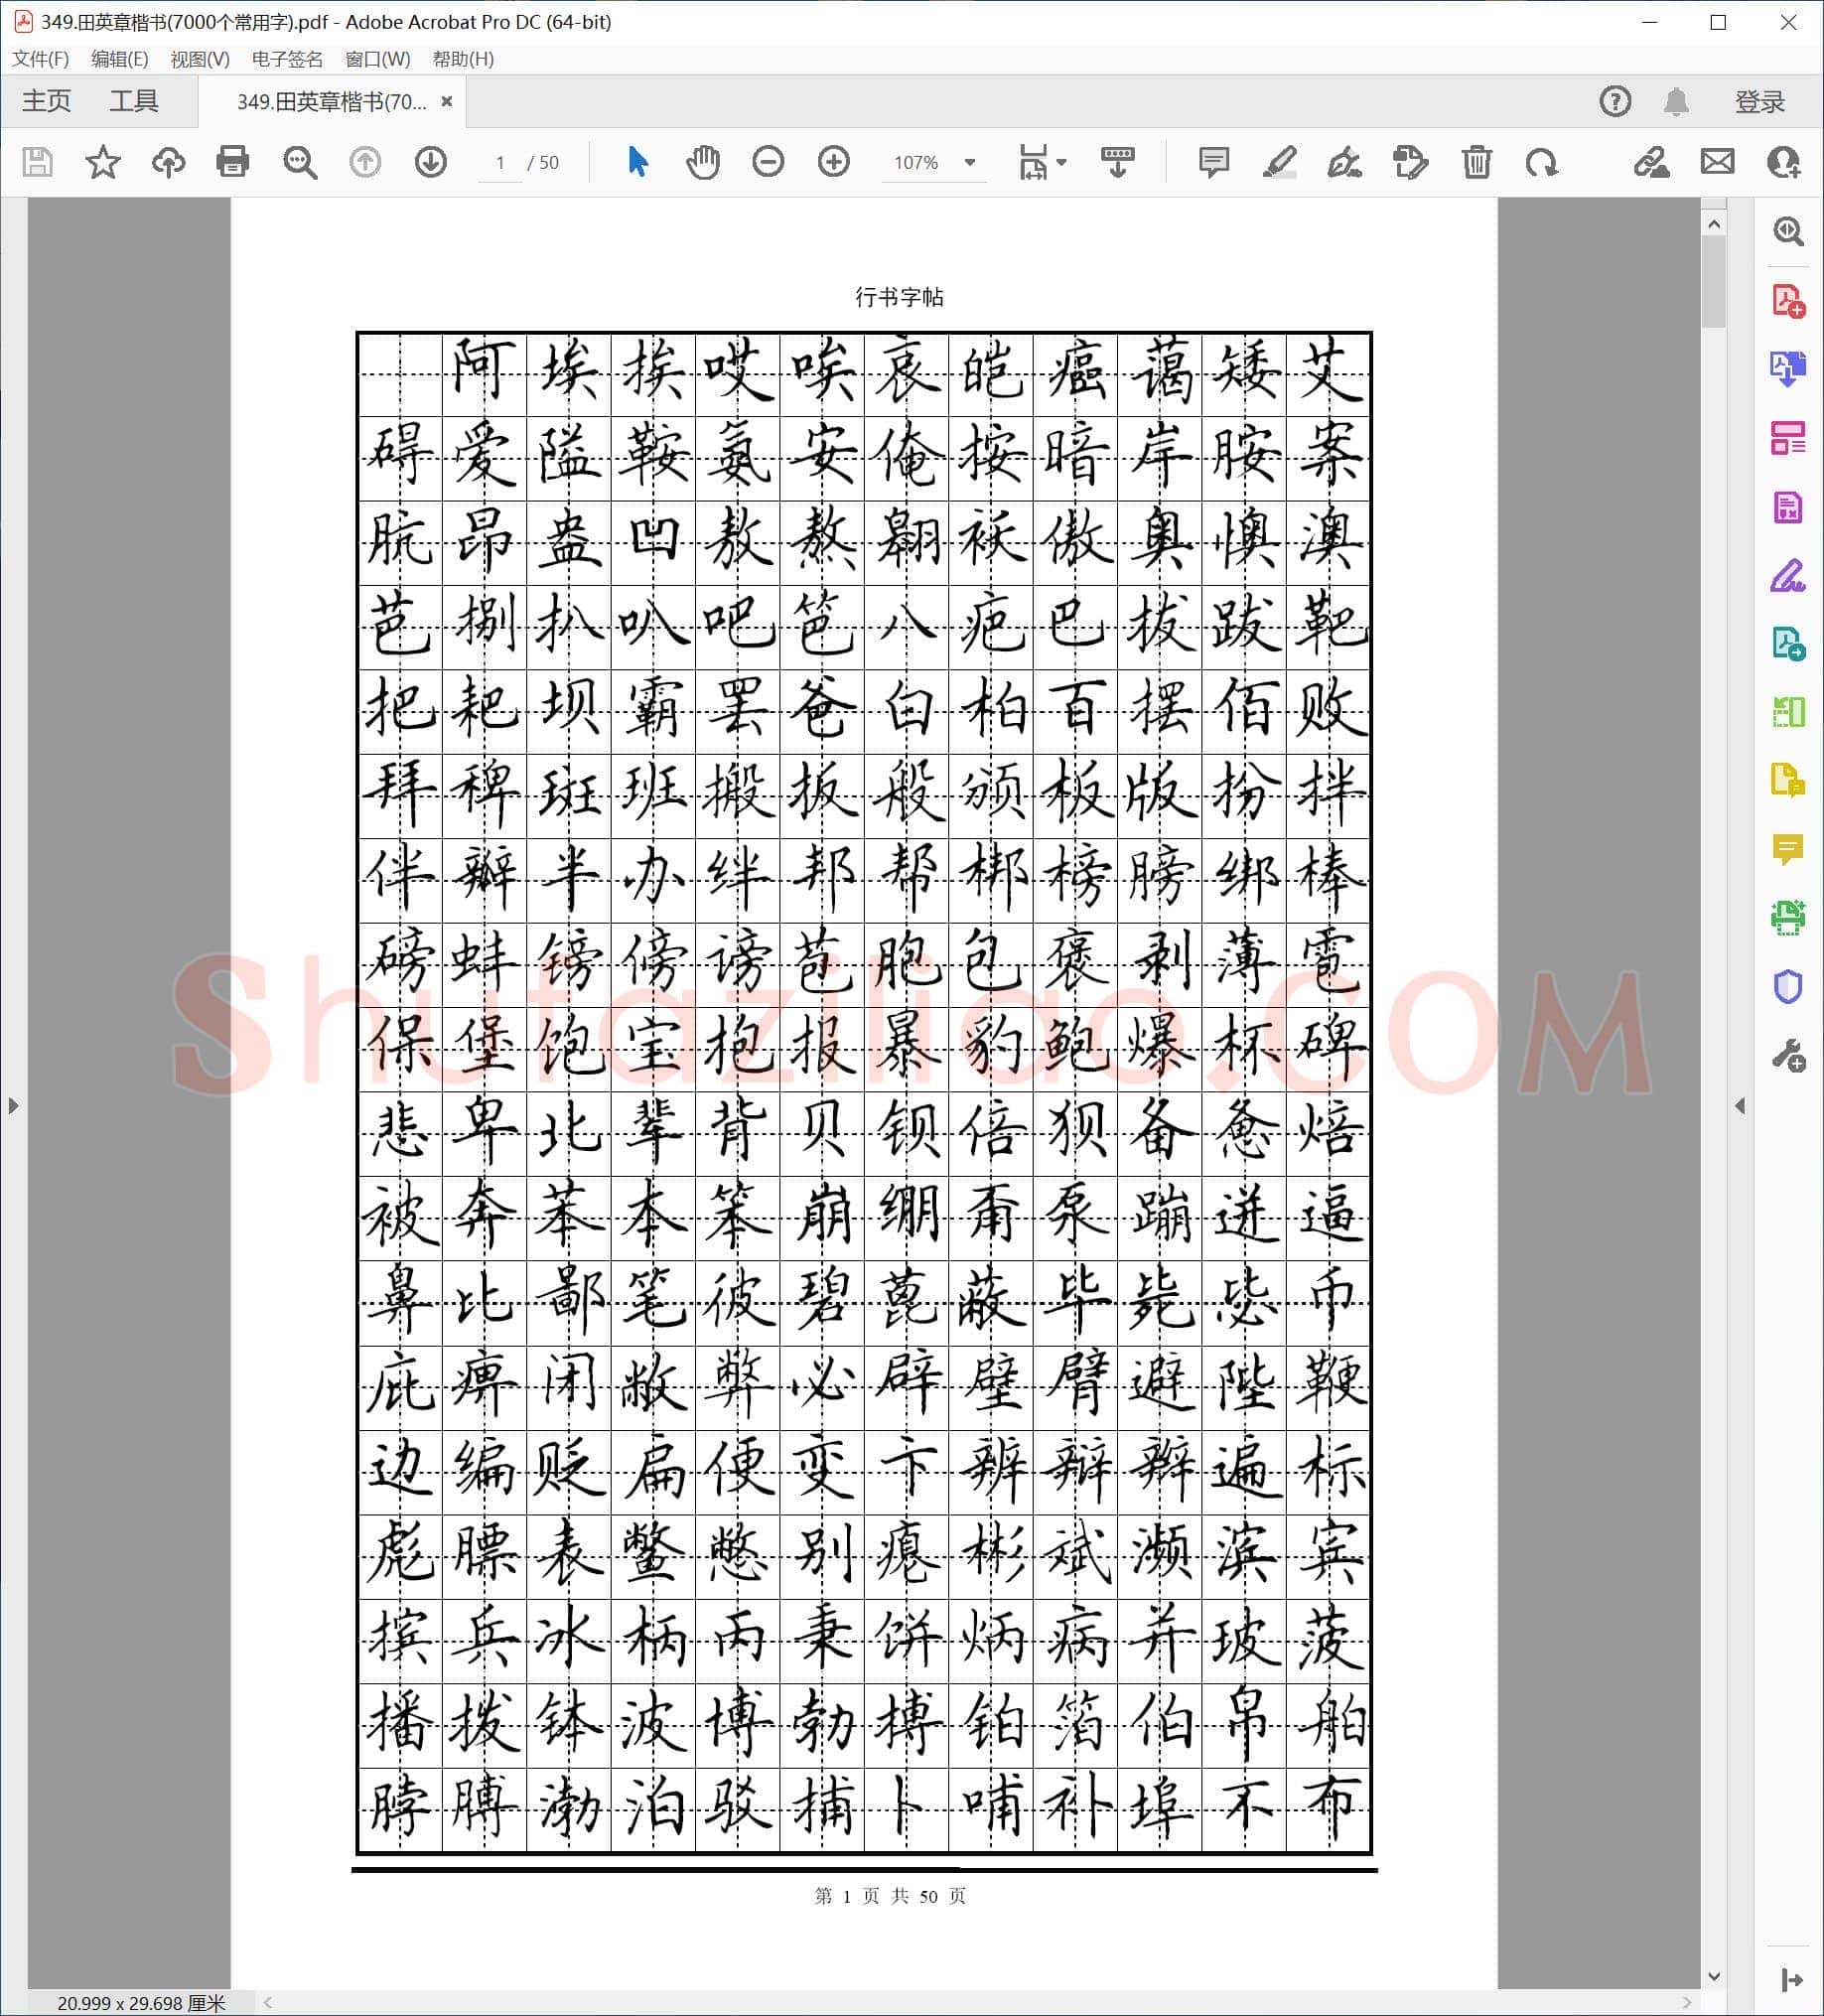Image resolution: width=1824 pixels, height=2016 pixels.
Task: Collapse the right tools pane arrow
Action: coord(1740,1106)
